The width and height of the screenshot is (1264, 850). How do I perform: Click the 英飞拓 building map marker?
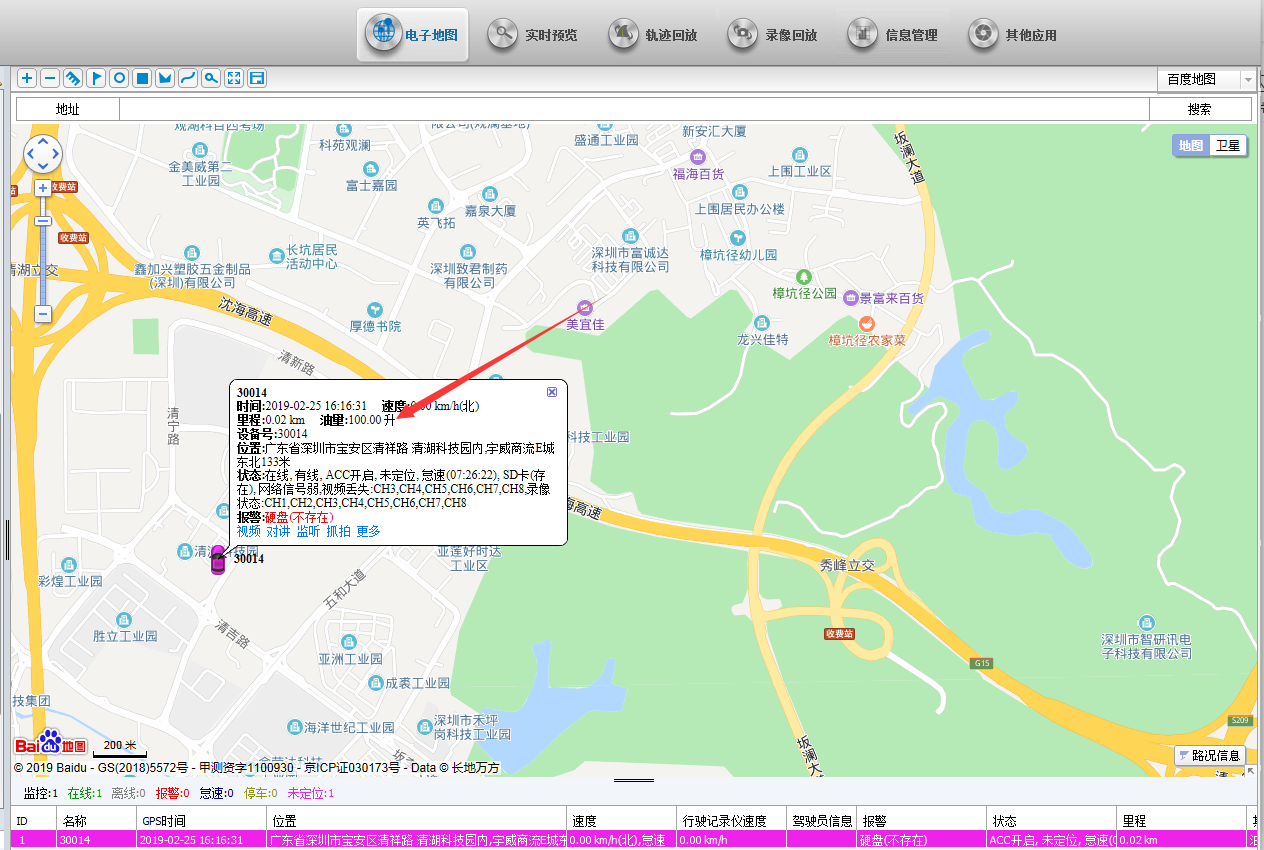click(x=436, y=204)
